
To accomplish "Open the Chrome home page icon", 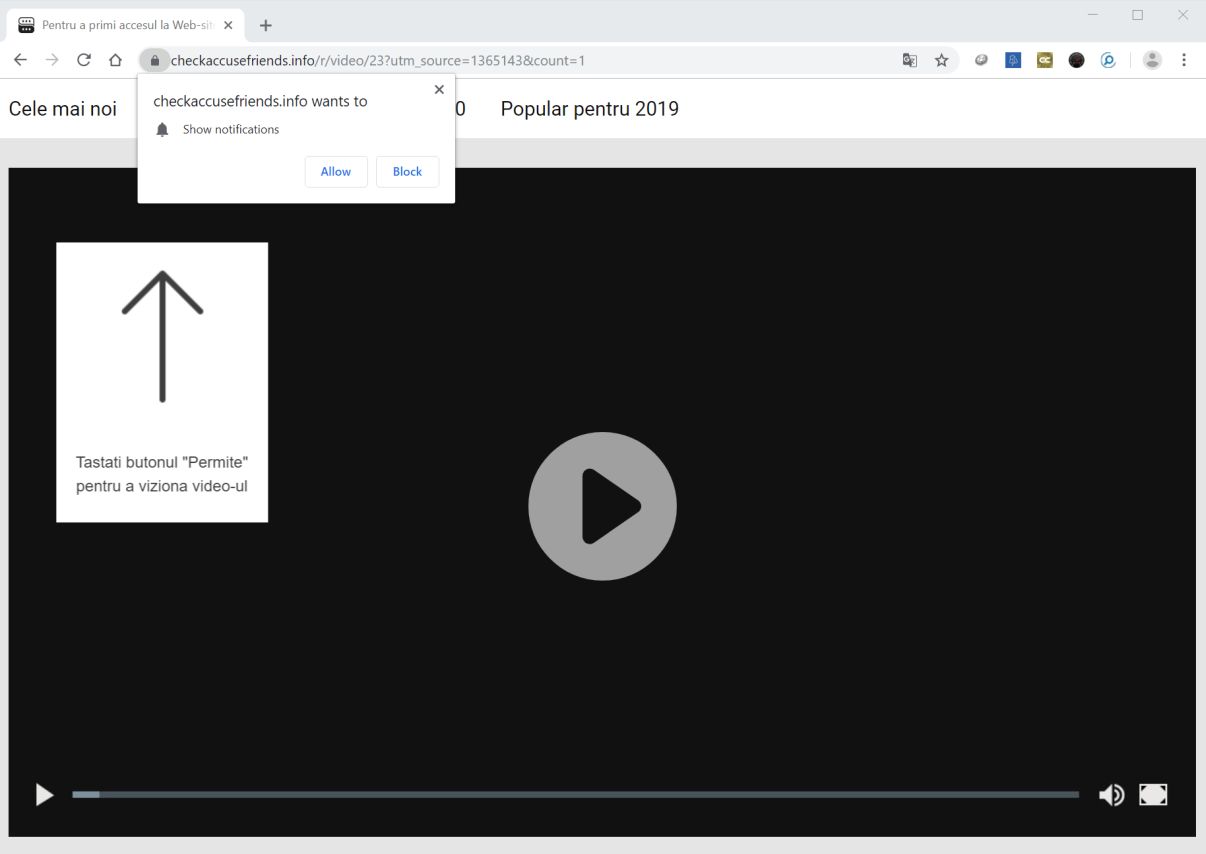I will [x=115, y=60].
